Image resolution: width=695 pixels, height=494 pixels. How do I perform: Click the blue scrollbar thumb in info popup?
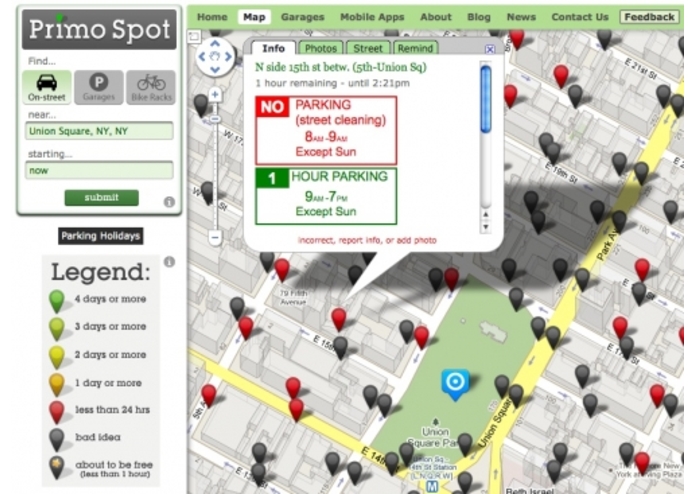(x=486, y=99)
